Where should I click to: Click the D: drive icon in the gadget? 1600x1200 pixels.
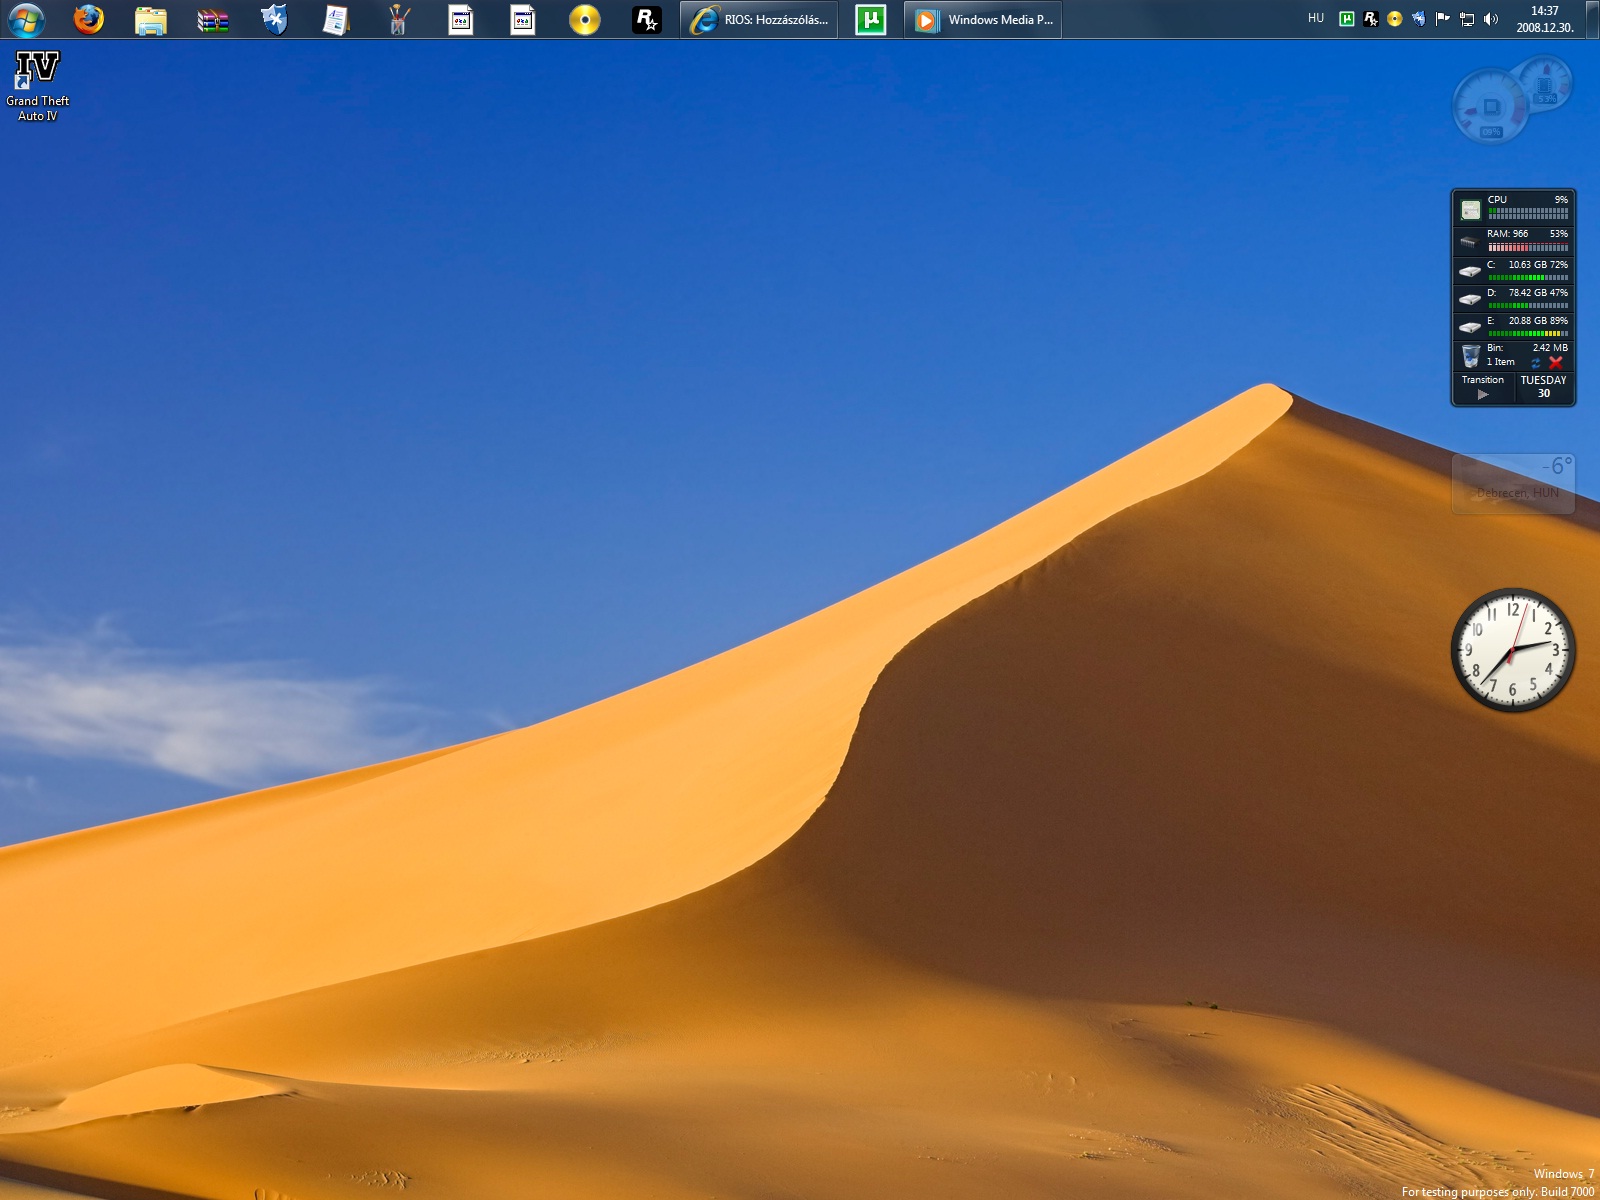point(1469,299)
